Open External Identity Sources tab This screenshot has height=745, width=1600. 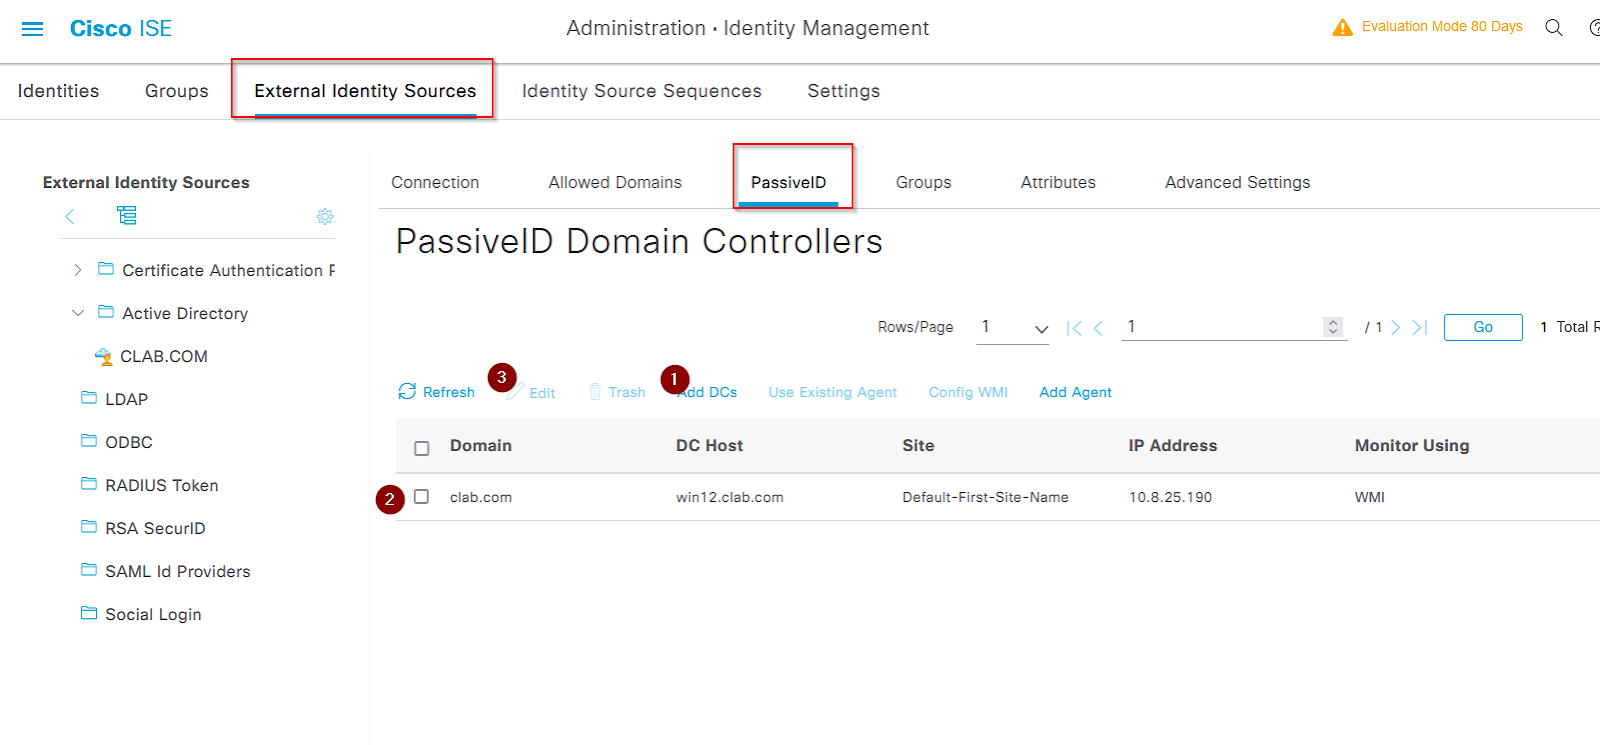pyautogui.click(x=365, y=91)
